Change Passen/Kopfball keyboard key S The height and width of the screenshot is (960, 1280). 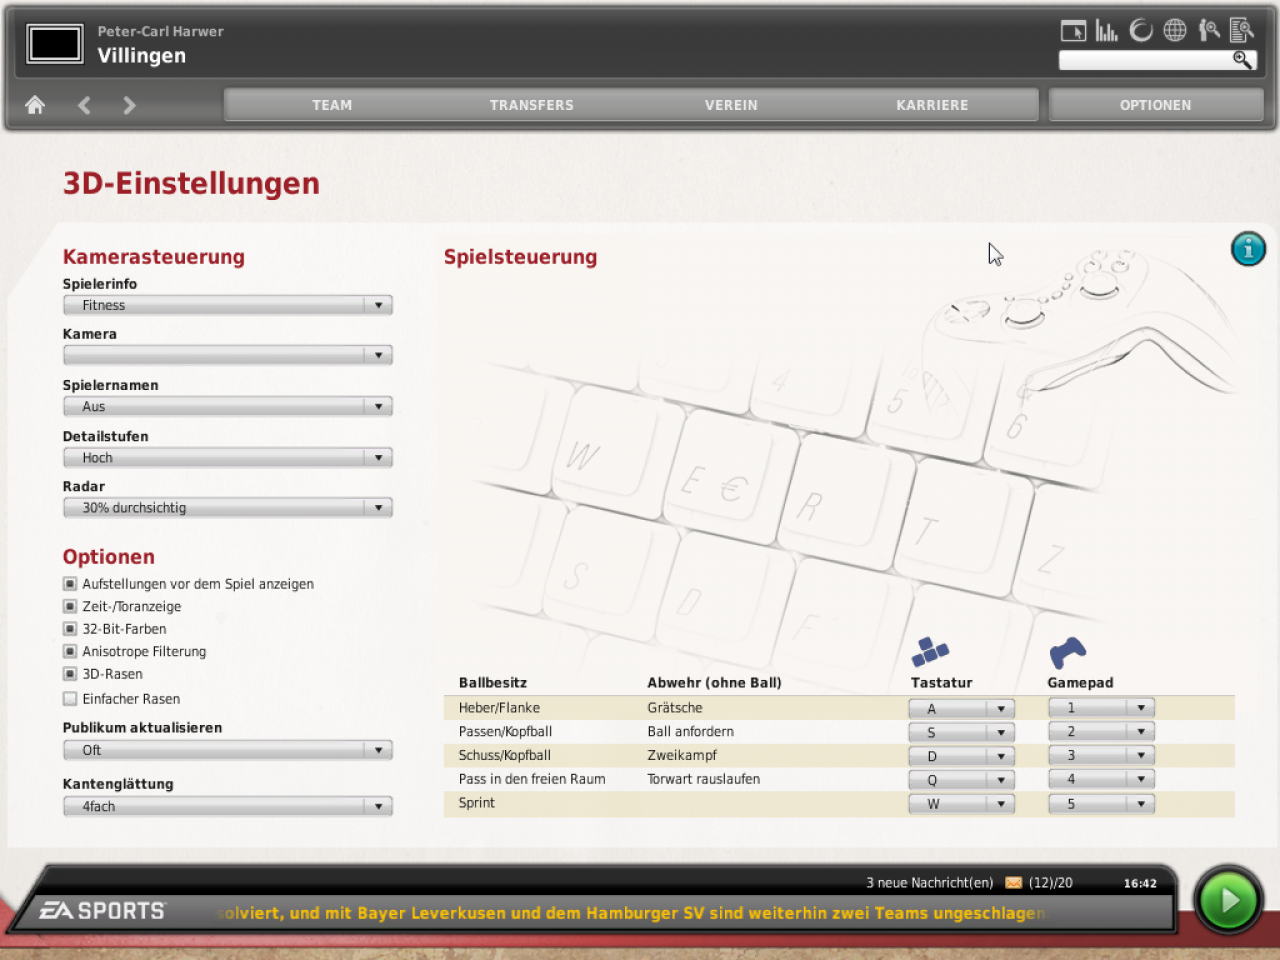tap(962, 732)
